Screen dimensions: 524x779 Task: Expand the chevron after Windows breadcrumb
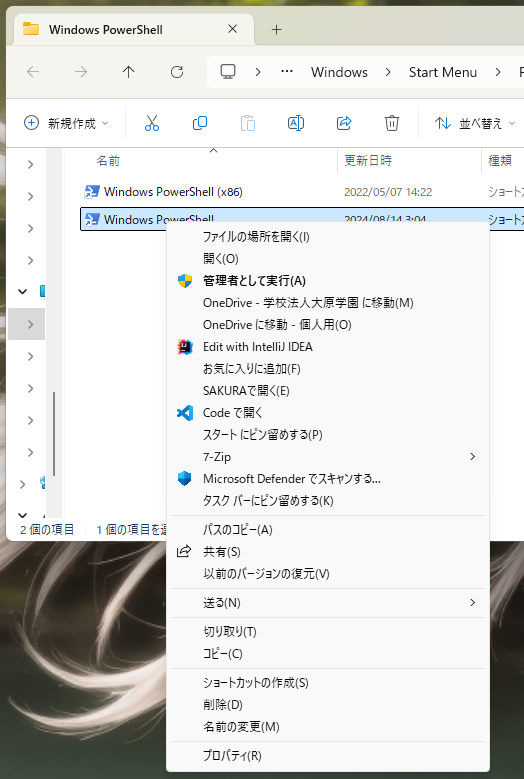point(388,72)
